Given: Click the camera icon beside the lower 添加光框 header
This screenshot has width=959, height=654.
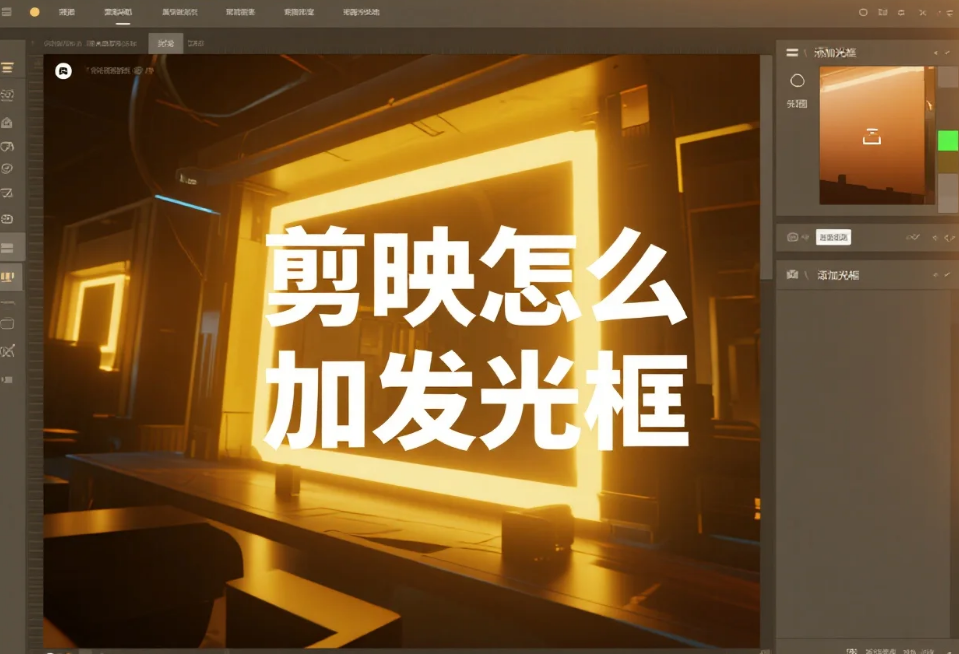Looking at the screenshot, I should (x=792, y=275).
